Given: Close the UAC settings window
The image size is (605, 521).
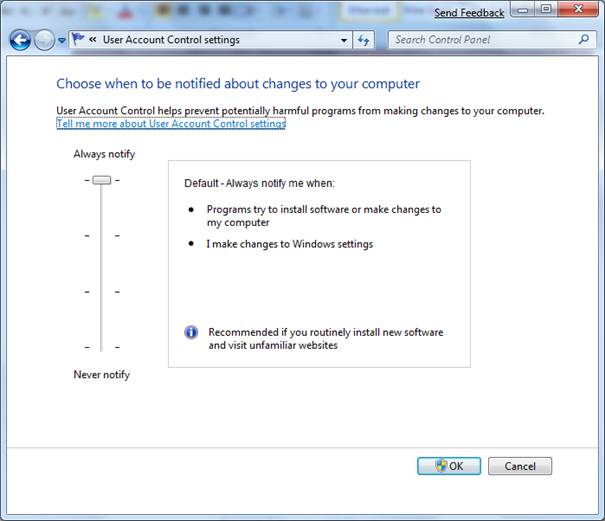Looking at the screenshot, I should click(578, 9).
